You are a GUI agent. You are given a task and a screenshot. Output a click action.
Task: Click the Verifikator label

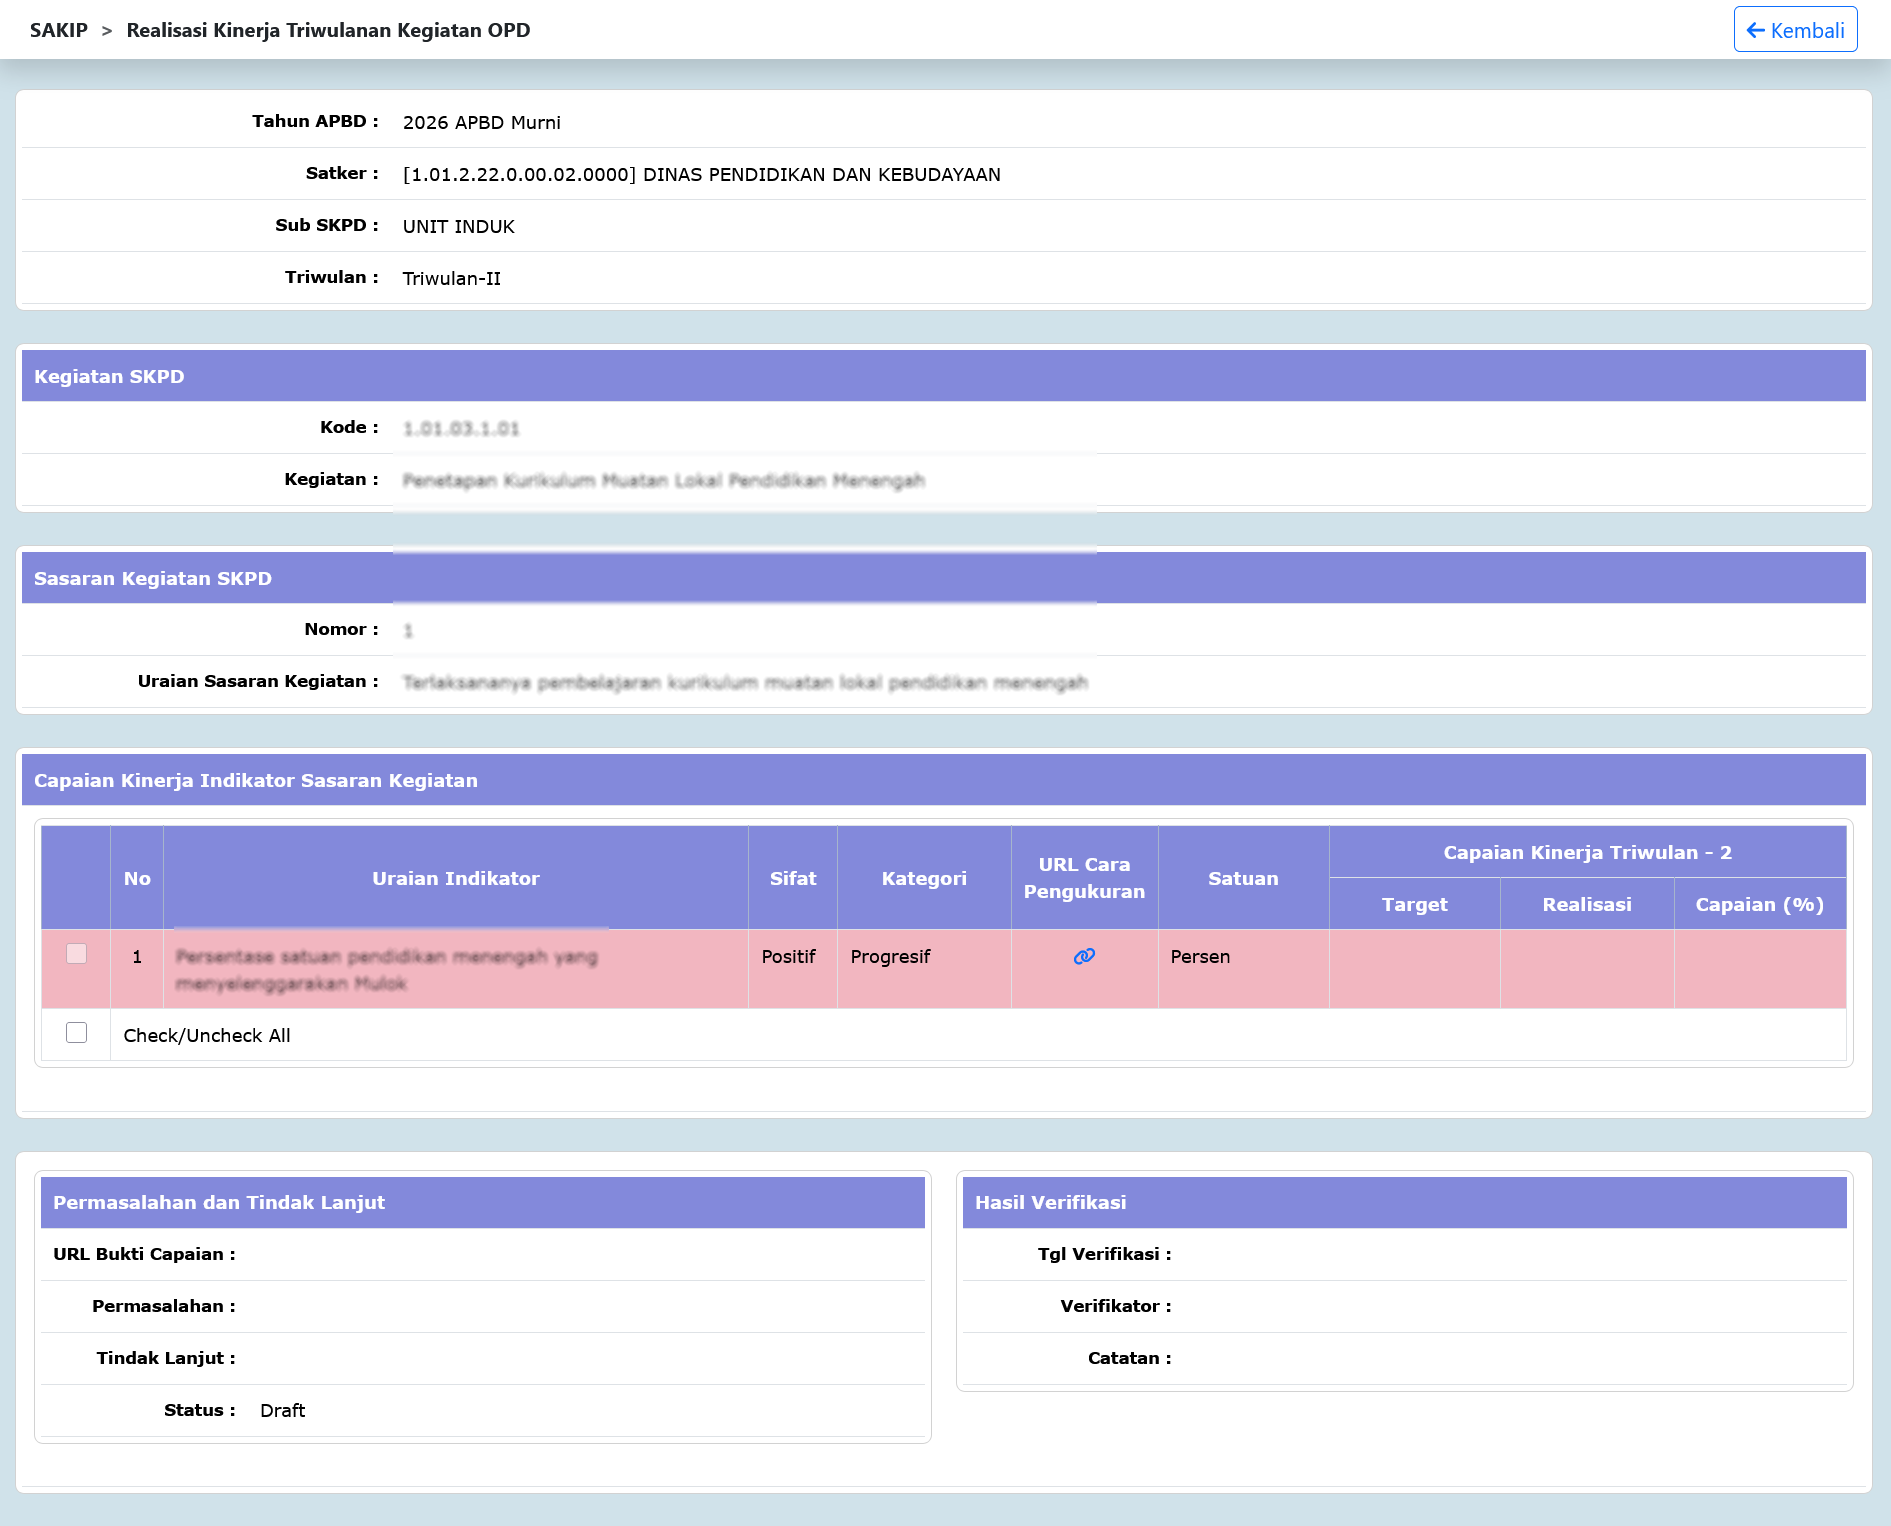[x=1116, y=1306]
